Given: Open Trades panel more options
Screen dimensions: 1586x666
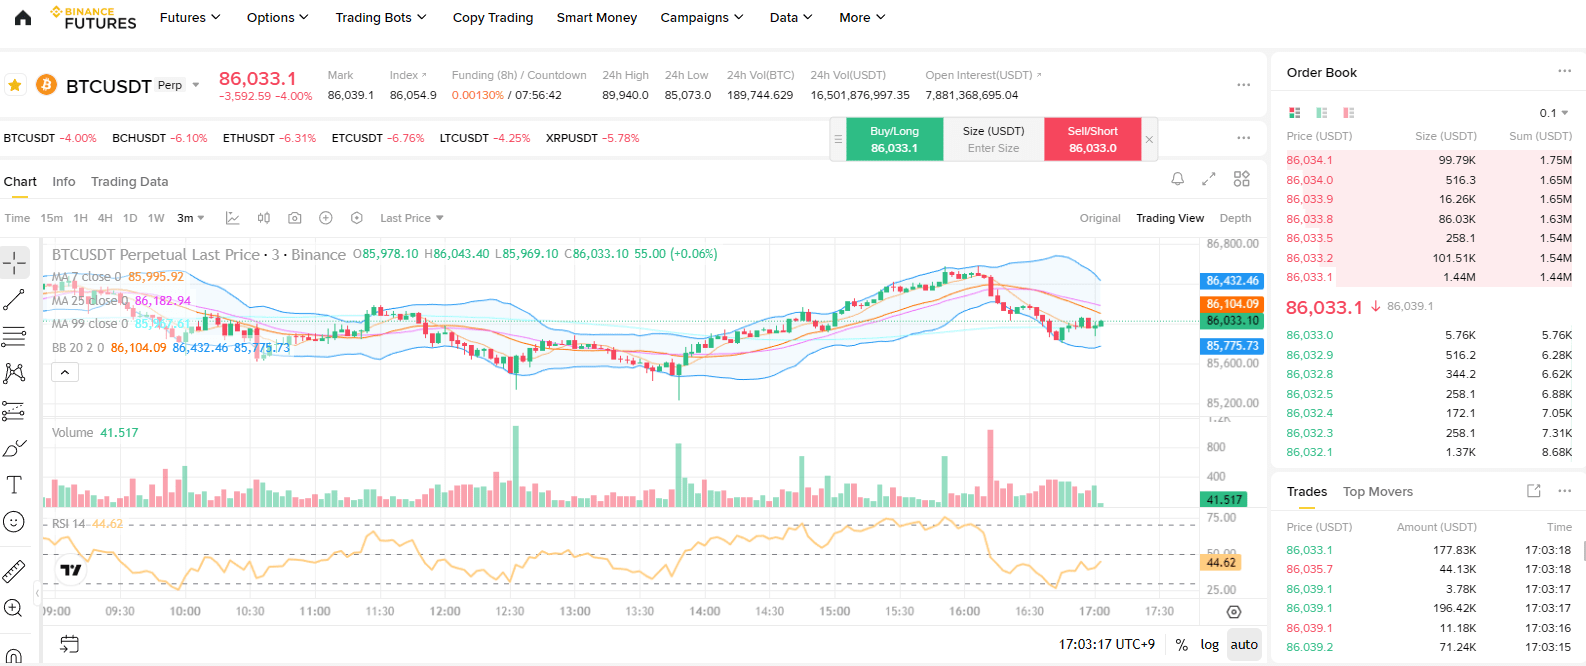Looking at the screenshot, I should point(1565,491).
